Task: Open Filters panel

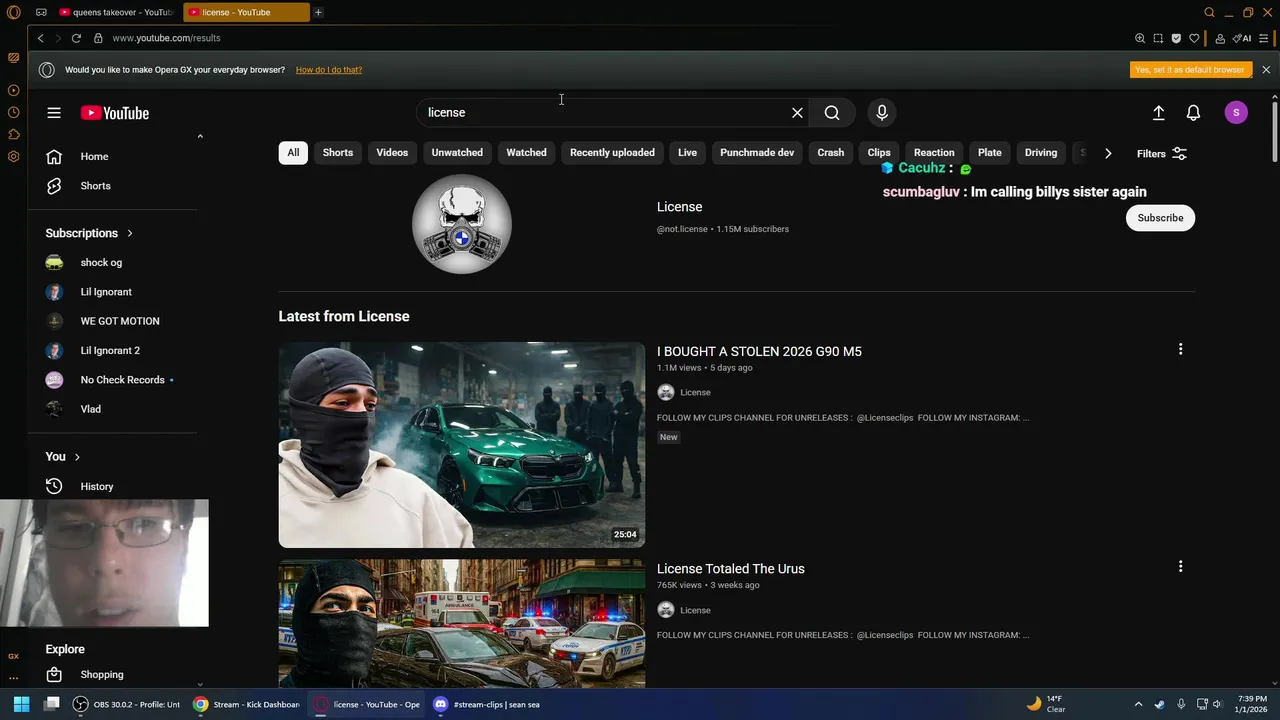Action: [1162, 153]
